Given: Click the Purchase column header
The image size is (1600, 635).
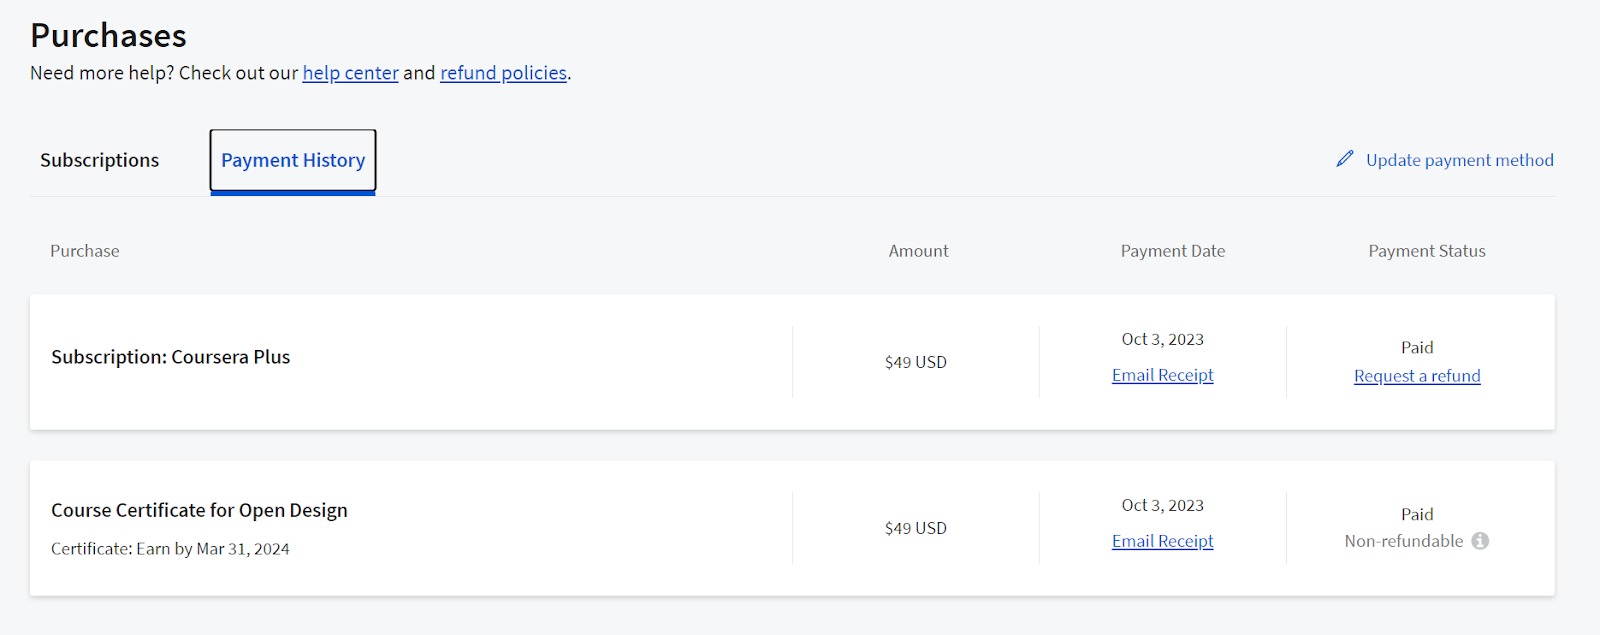Looking at the screenshot, I should (85, 251).
